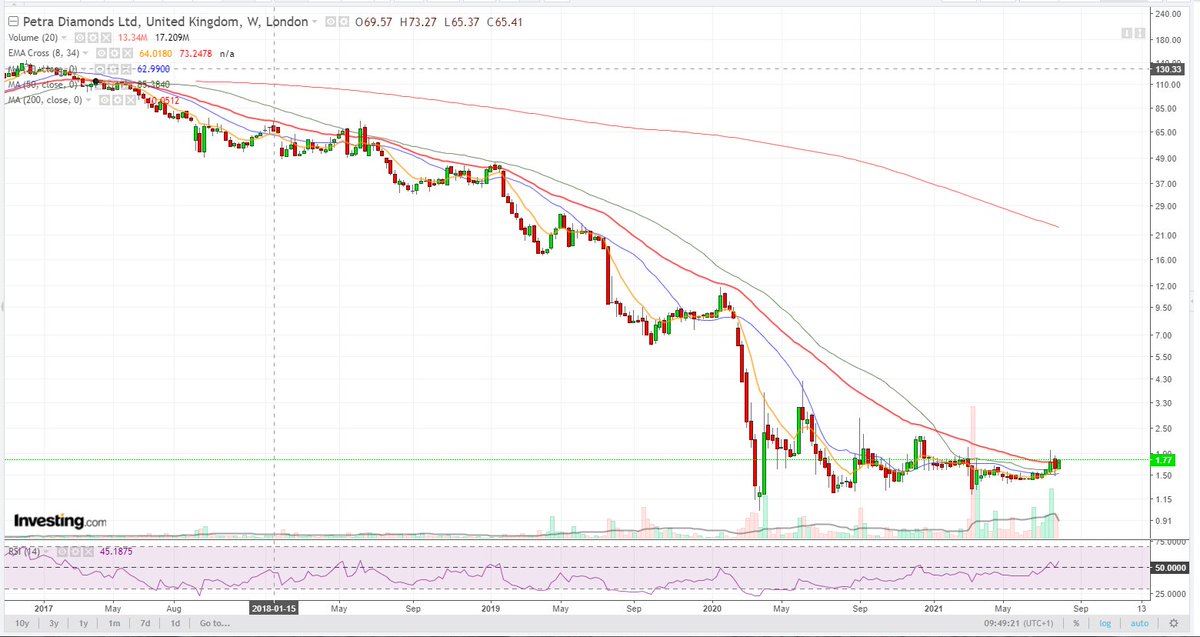Hide the Petra Diamonds main series

click(331, 22)
